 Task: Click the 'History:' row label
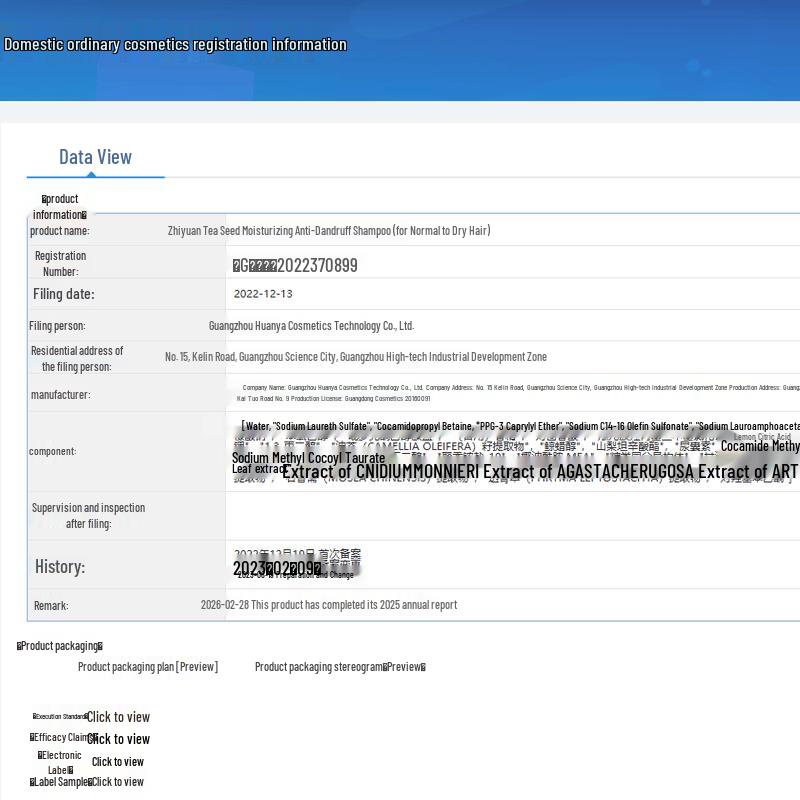(x=60, y=567)
